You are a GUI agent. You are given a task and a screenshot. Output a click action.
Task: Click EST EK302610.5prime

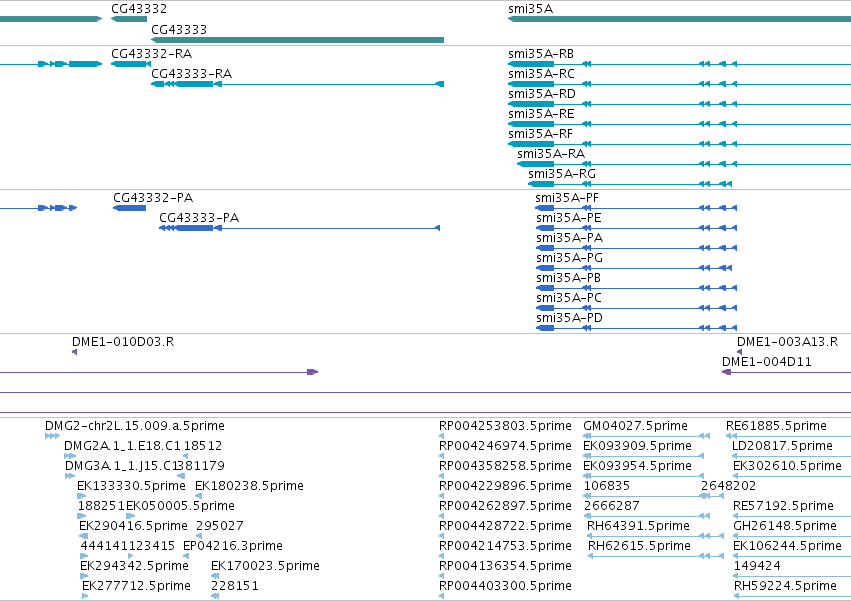787,466
